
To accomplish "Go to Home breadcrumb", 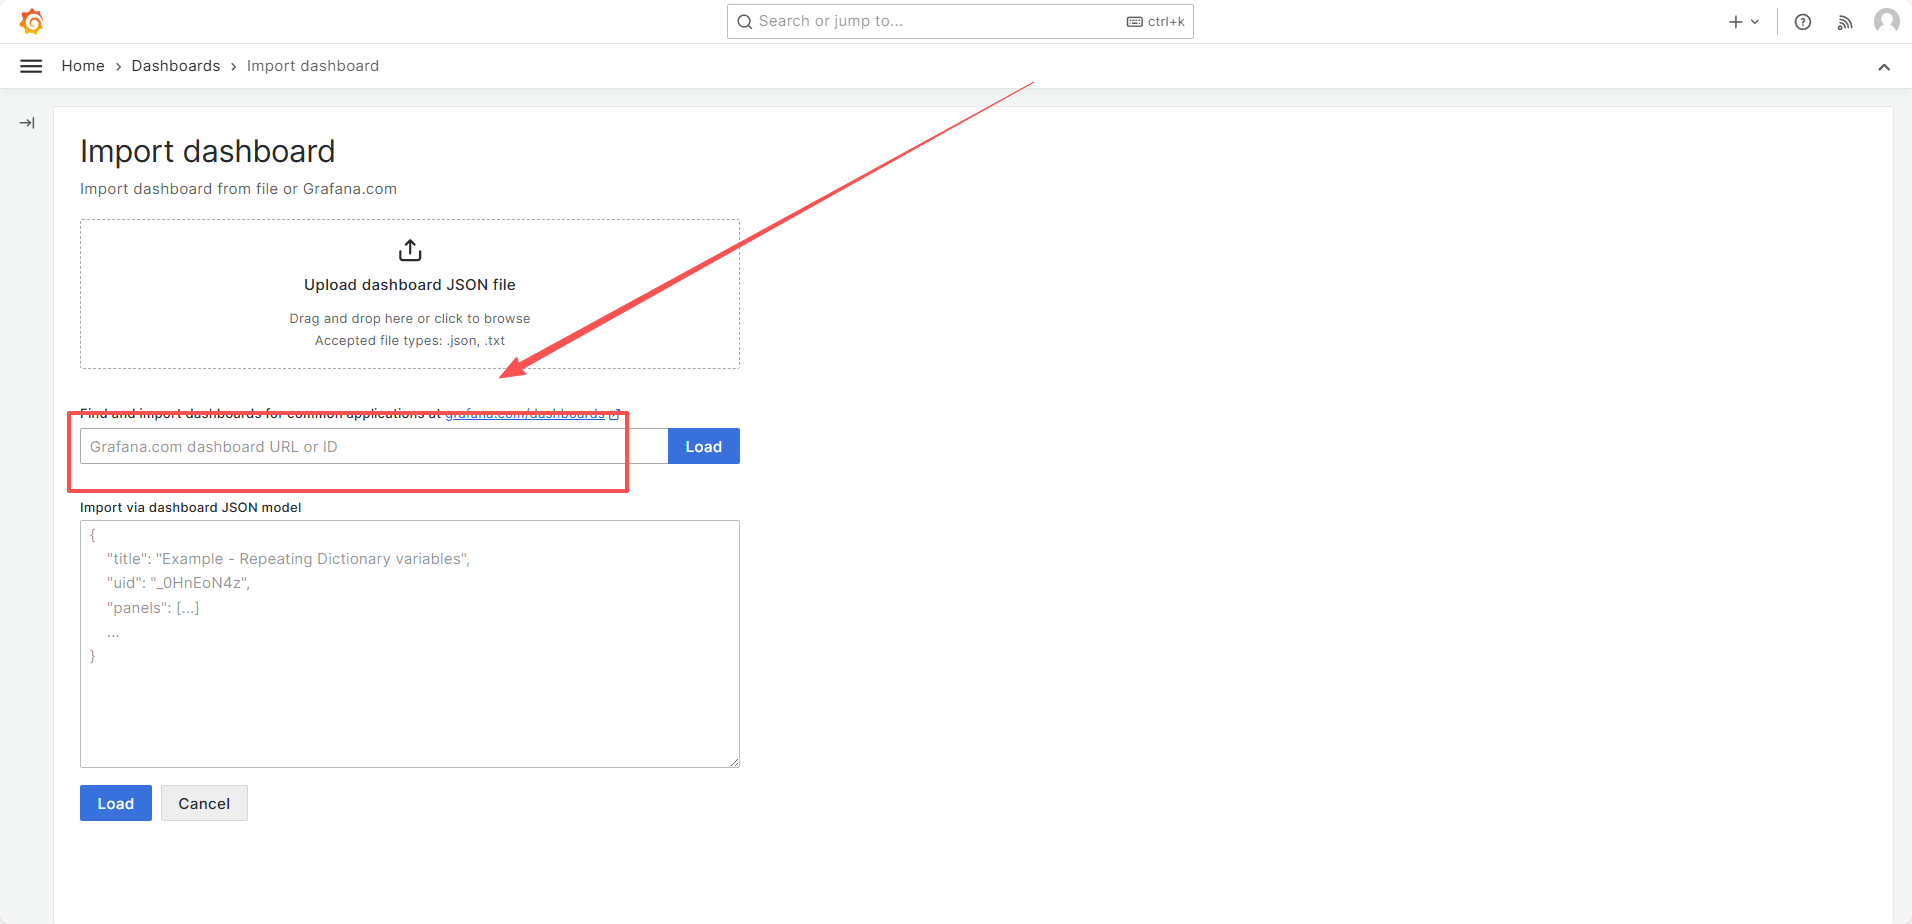I will click(83, 66).
